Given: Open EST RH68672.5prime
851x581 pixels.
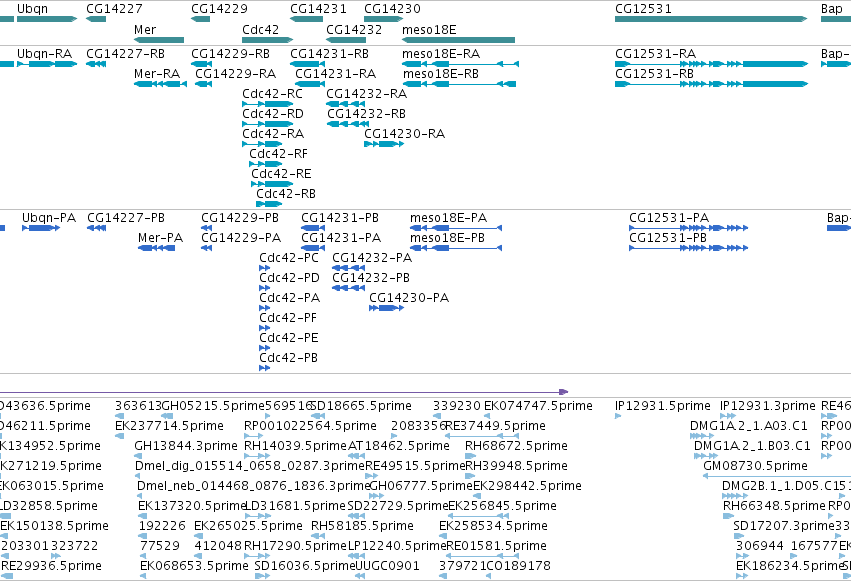Looking at the screenshot, I should coord(516,446).
